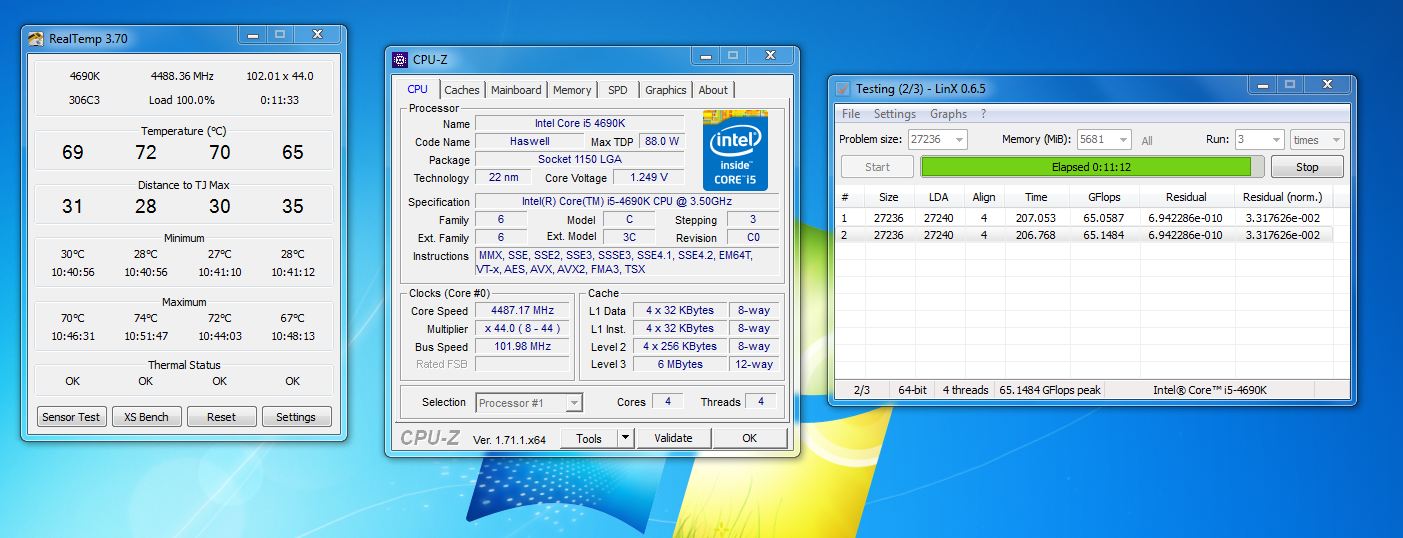Click the LDA column header in LinX
This screenshot has height=538, width=1403.
937,197
